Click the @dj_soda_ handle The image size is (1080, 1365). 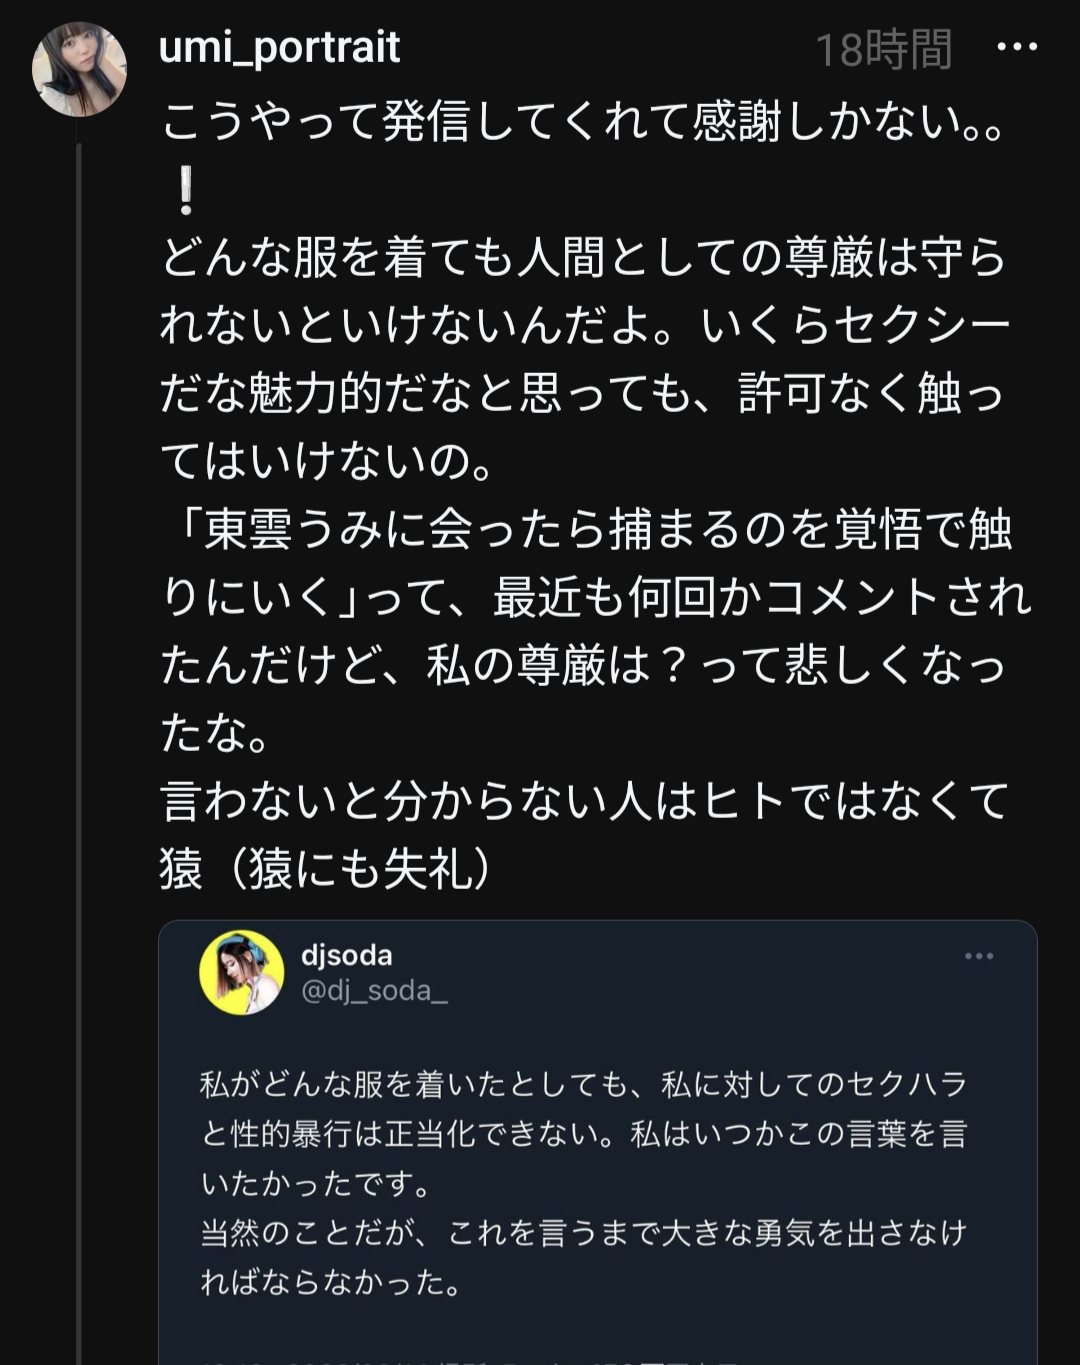pyautogui.click(x=374, y=991)
